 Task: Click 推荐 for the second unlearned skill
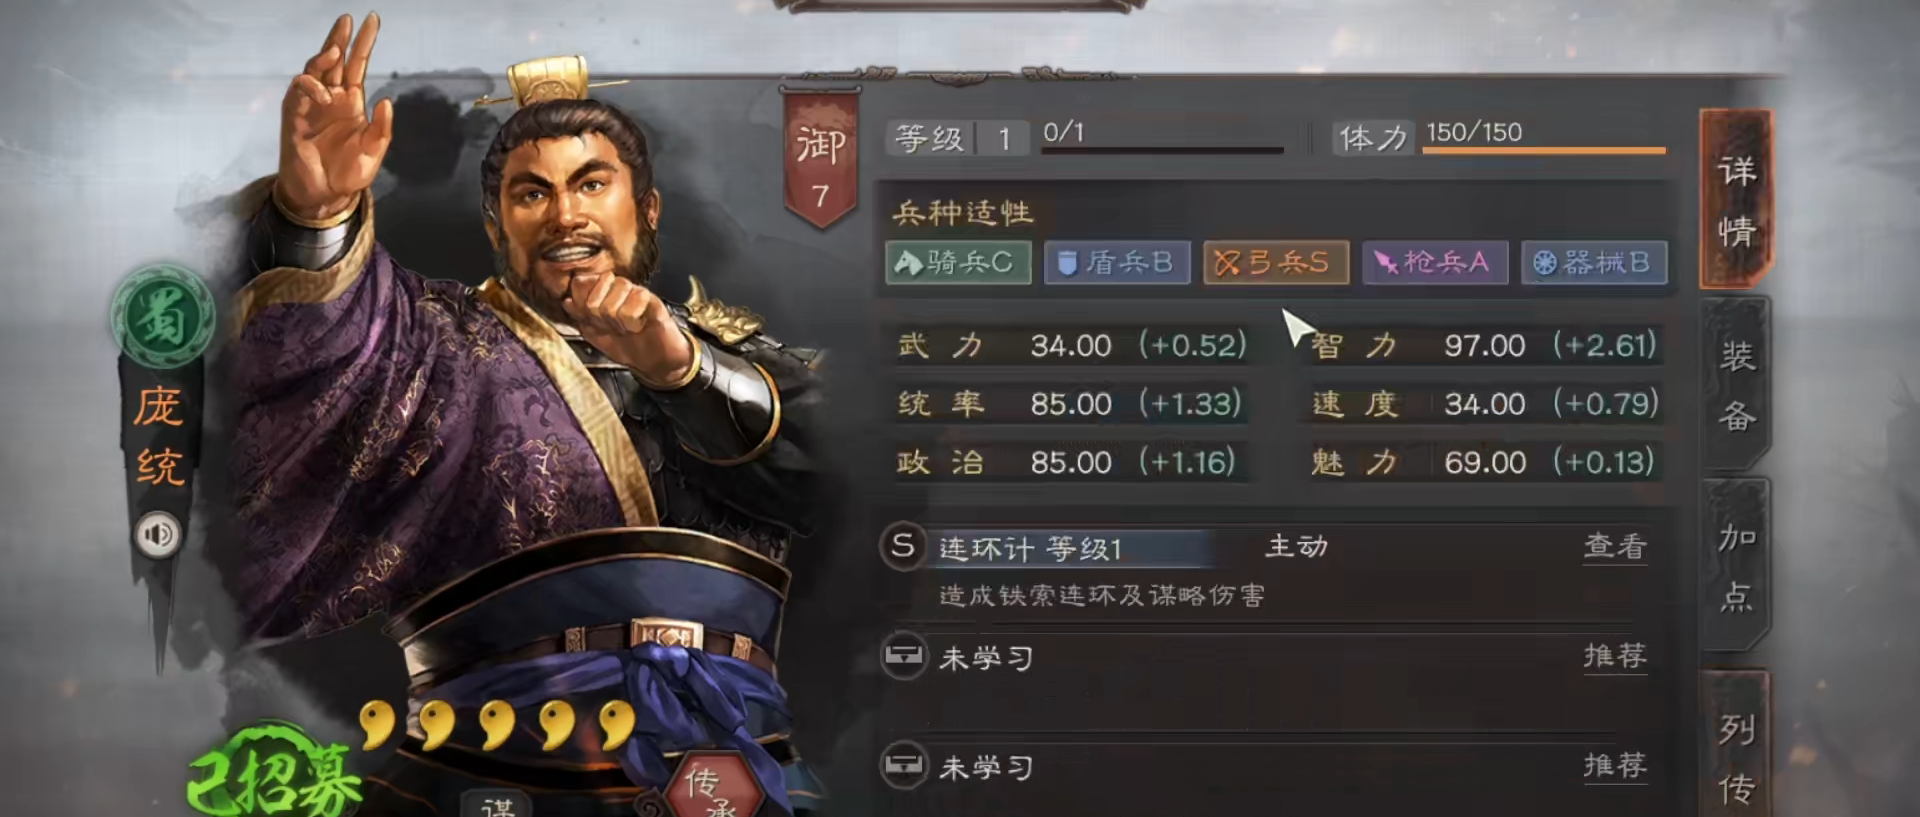[1615, 766]
